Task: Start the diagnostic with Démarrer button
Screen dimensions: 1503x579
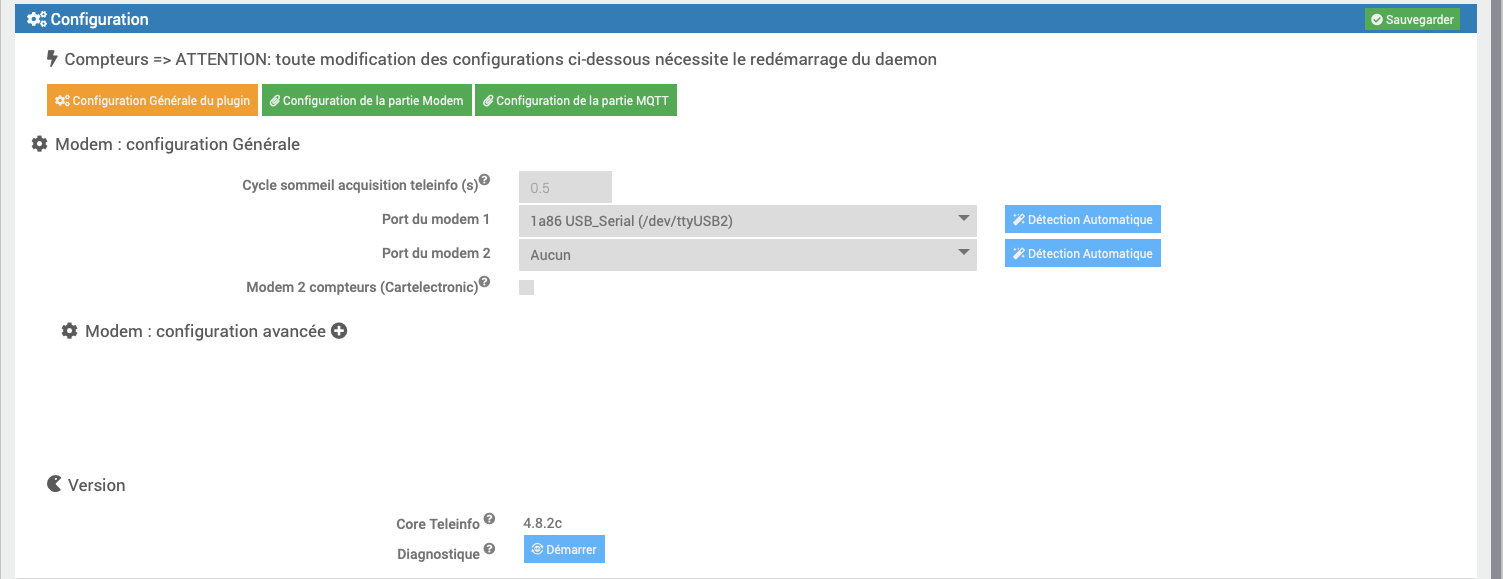Action: pyautogui.click(x=564, y=550)
